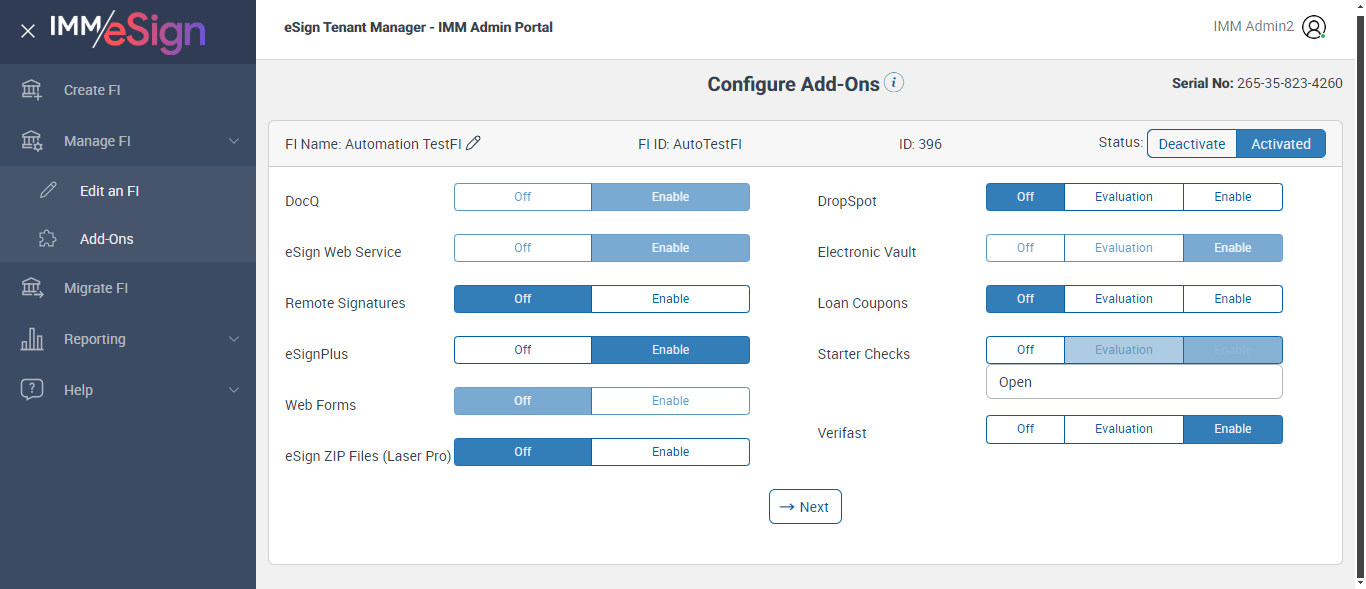Image resolution: width=1366 pixels, height=589 pixels.
Task: Close the sidebar using the X icon
Action: point(28,31)
